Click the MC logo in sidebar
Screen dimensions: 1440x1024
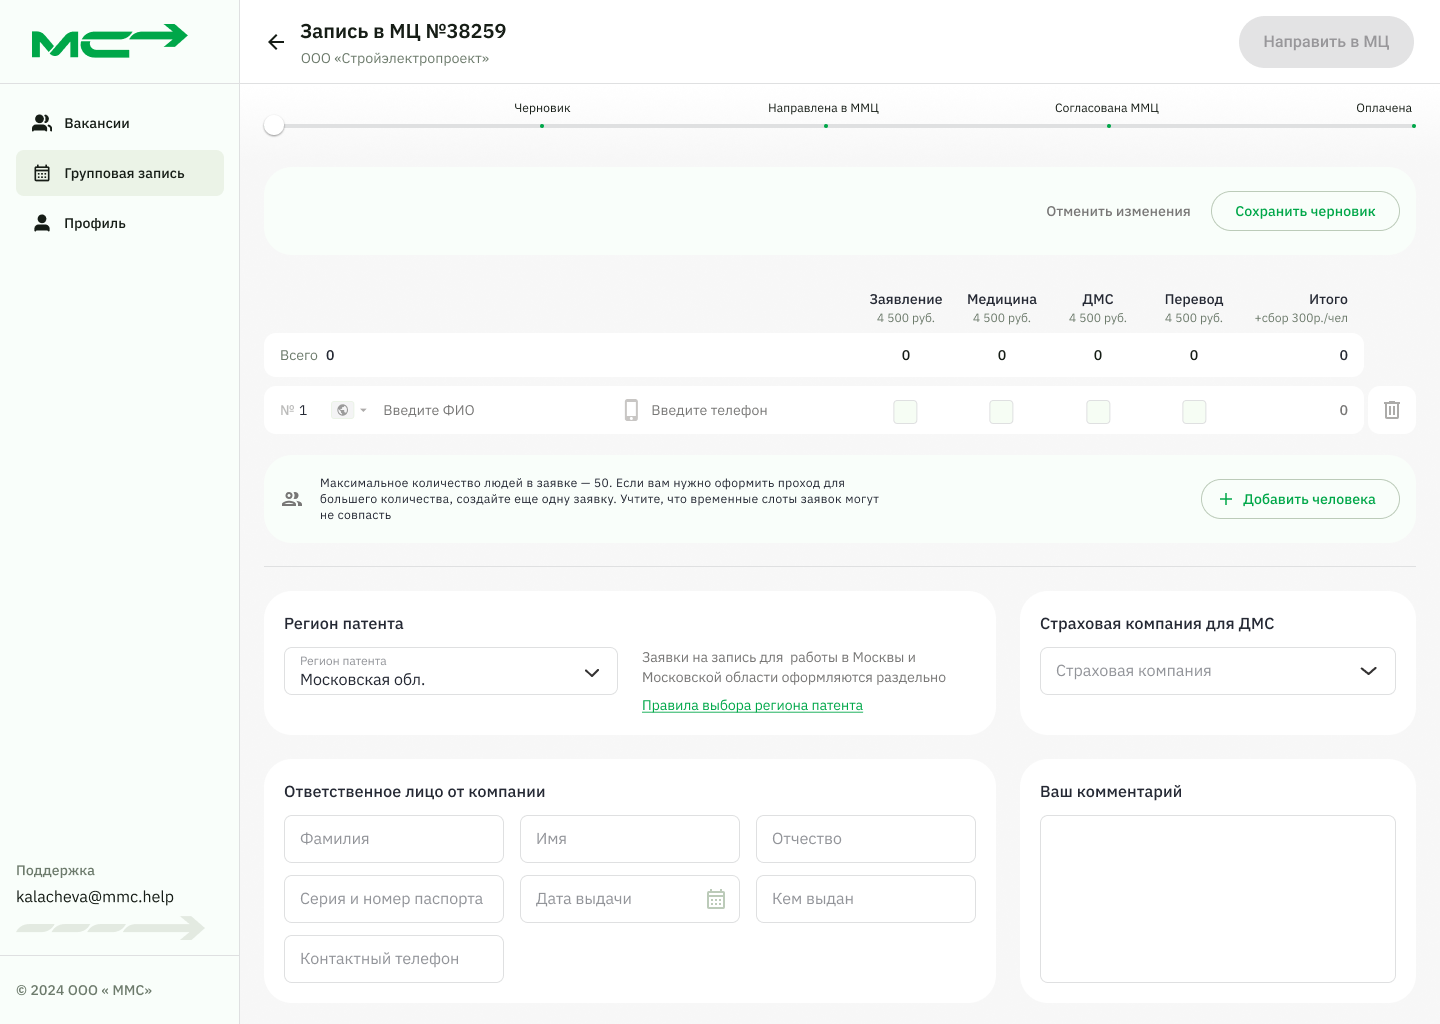click(110, 41)
